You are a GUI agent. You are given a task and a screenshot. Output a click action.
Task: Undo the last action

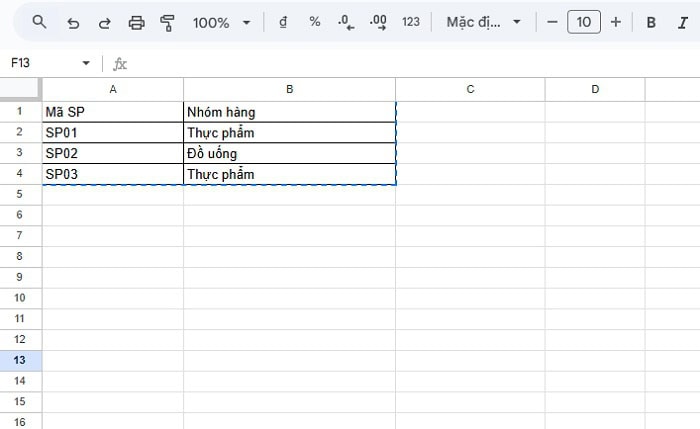click(73, 22)
